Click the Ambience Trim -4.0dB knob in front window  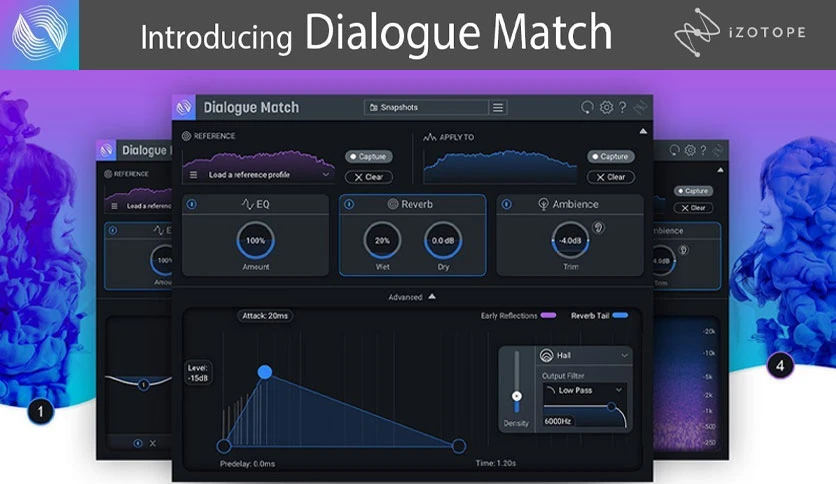pyautogui.click(x=570, y=241)
